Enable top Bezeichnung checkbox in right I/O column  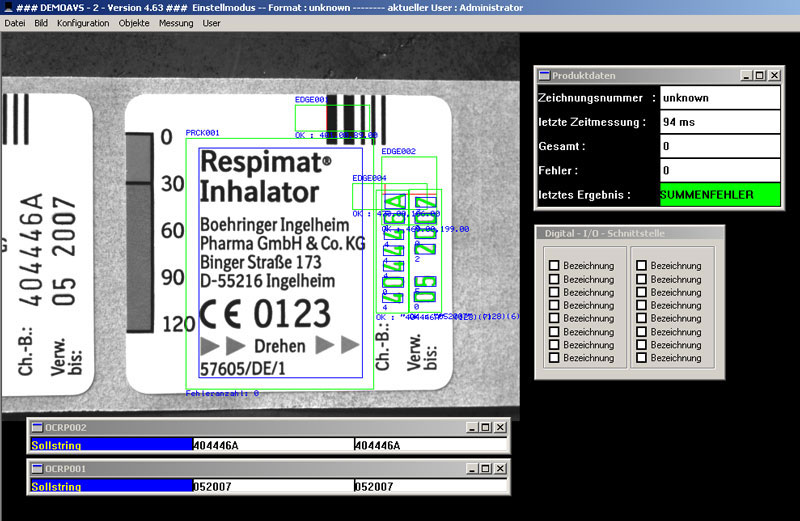(x=640, y=266)
